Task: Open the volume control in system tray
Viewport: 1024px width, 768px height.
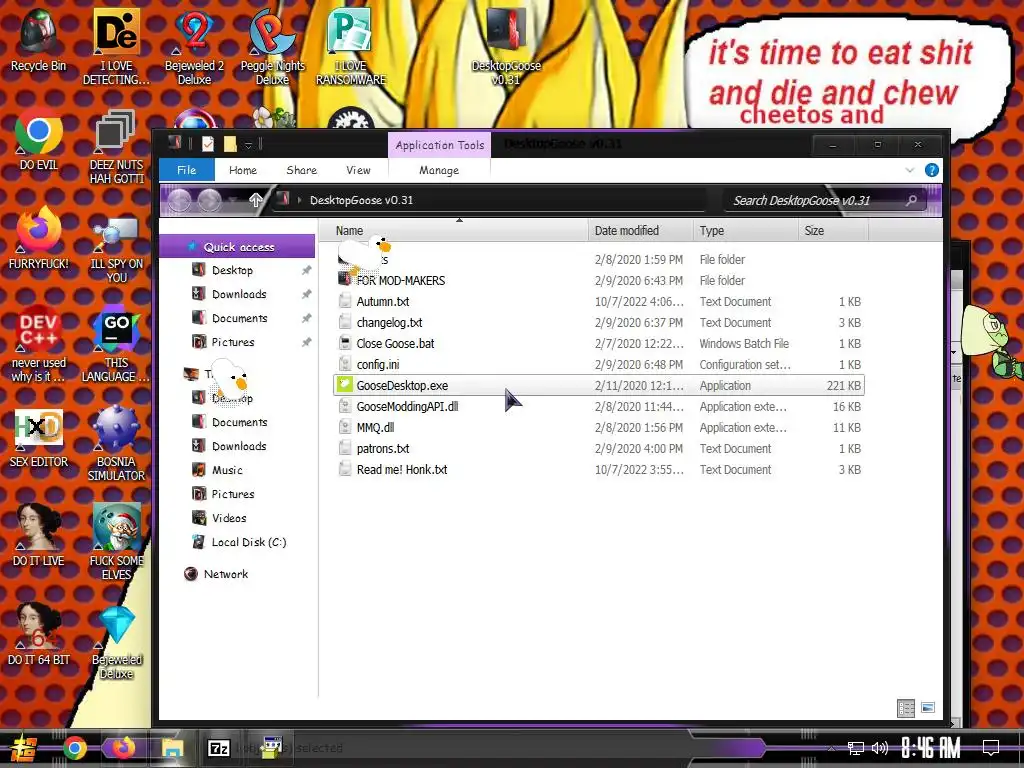Action: click(x=879, y=748)
